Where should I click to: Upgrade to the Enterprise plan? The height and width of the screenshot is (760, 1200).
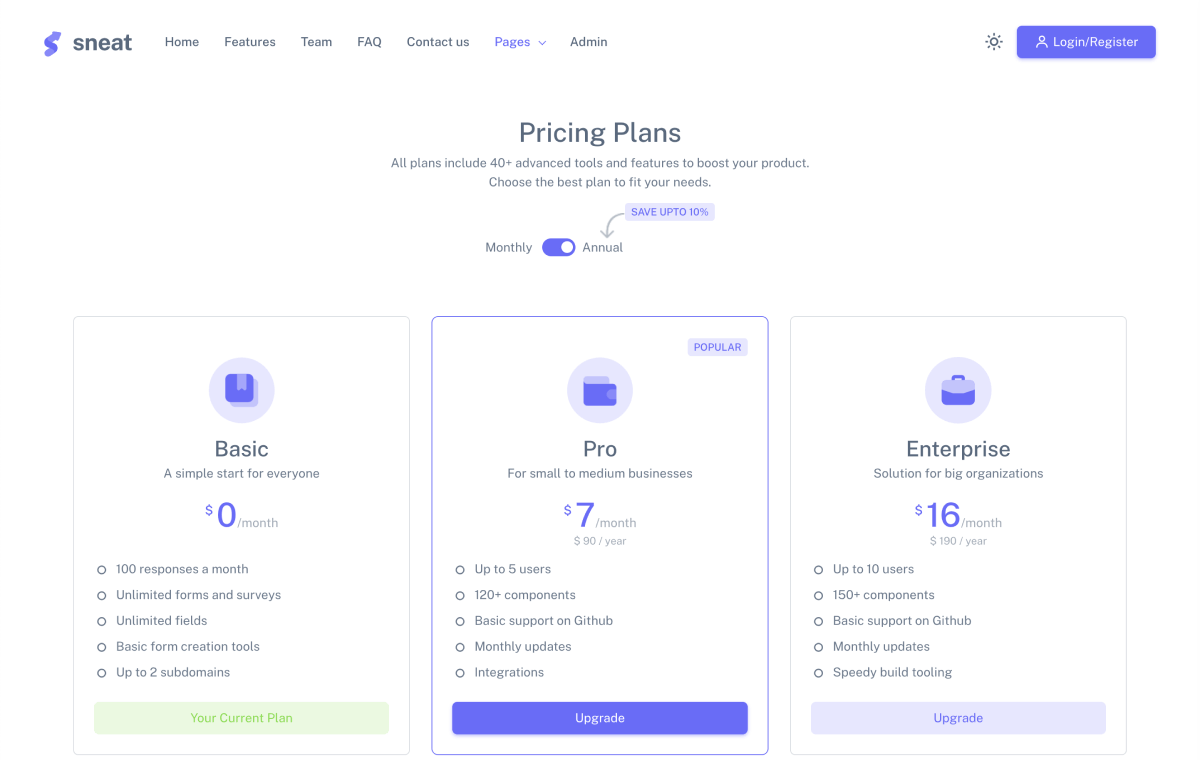(x=958, y=718)
